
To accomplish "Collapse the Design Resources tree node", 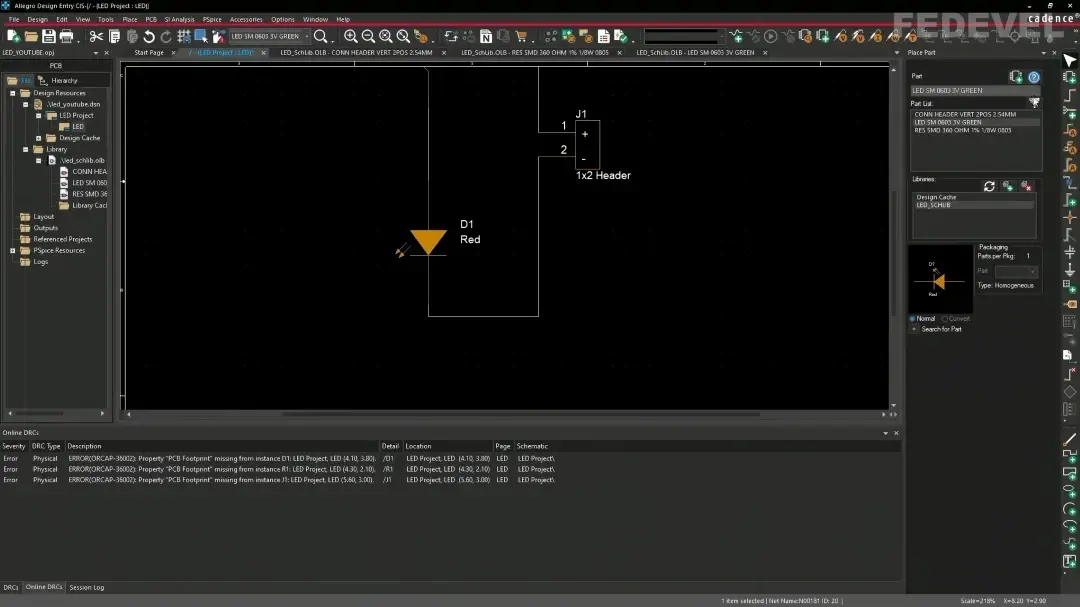I will click(12, 93).
